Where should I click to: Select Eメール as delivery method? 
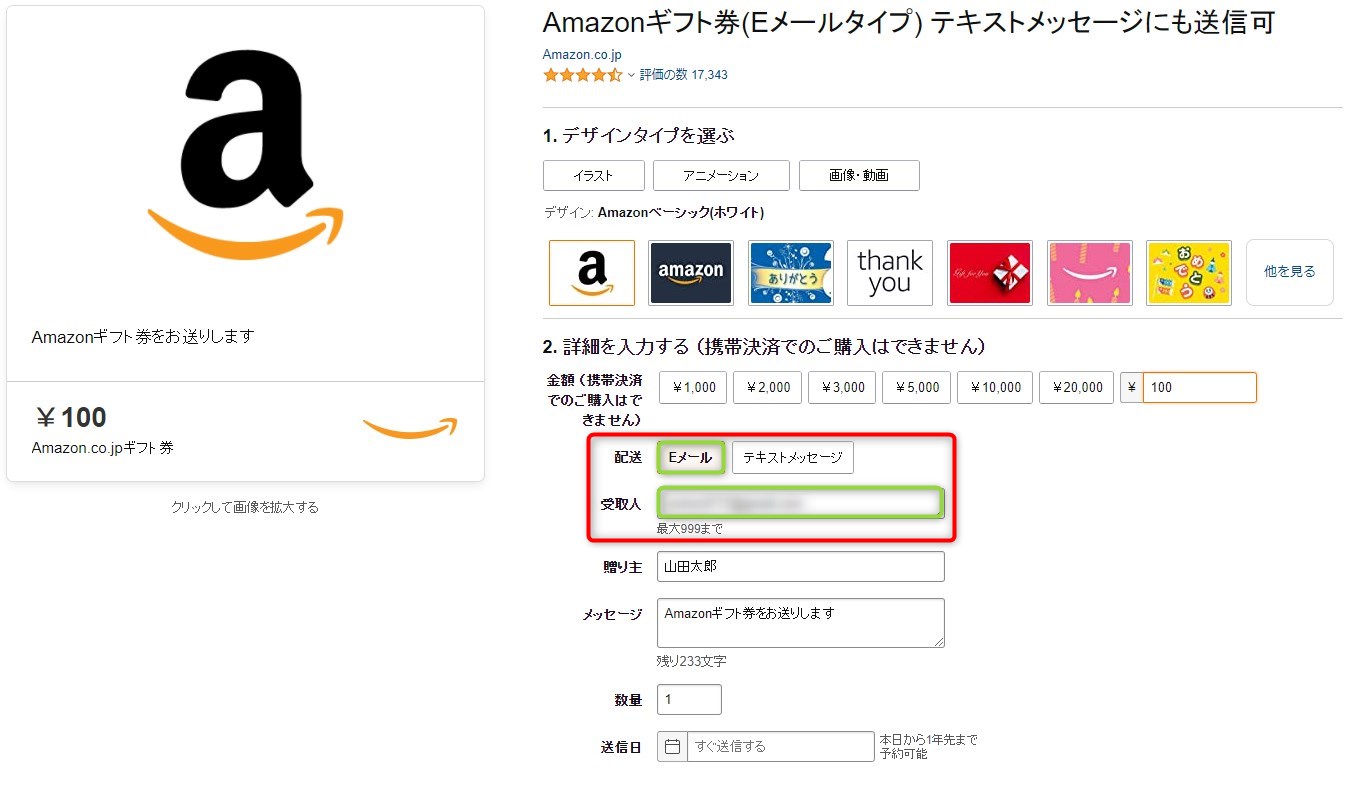(x=690, y=457)
